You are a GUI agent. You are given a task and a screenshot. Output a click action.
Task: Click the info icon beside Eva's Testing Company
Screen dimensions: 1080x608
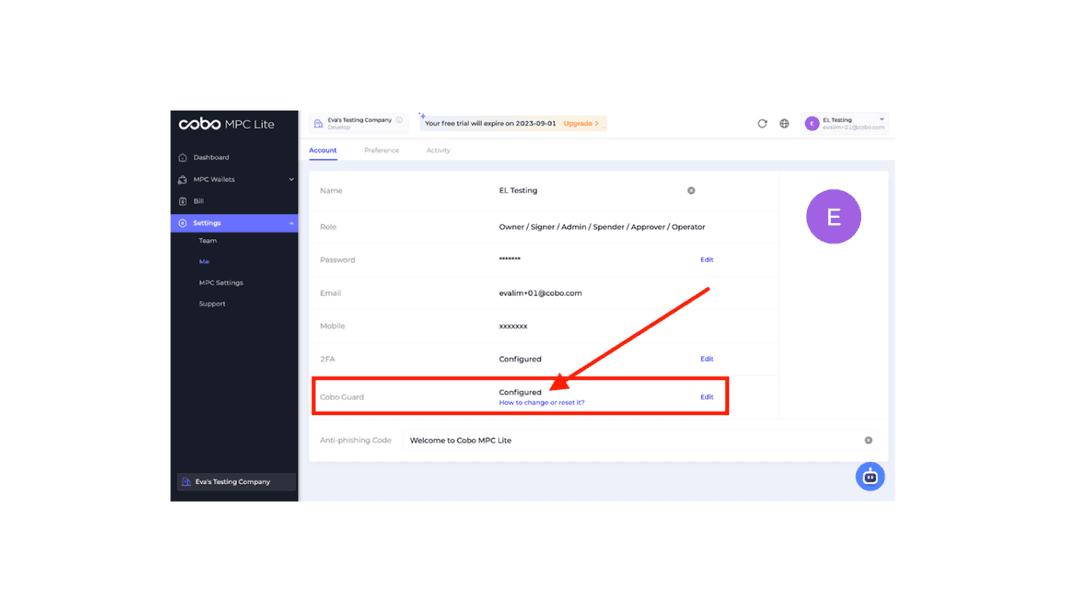(x=399, y=120)
